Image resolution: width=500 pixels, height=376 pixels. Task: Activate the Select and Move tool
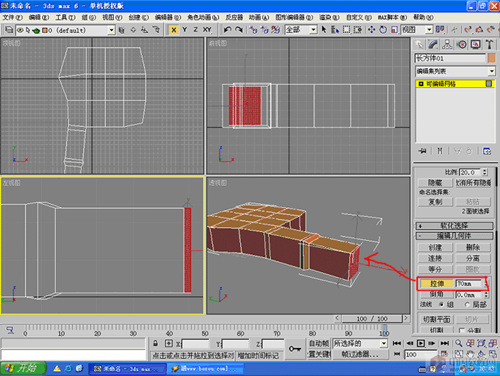pyautogui.click(x=371, y=30)
